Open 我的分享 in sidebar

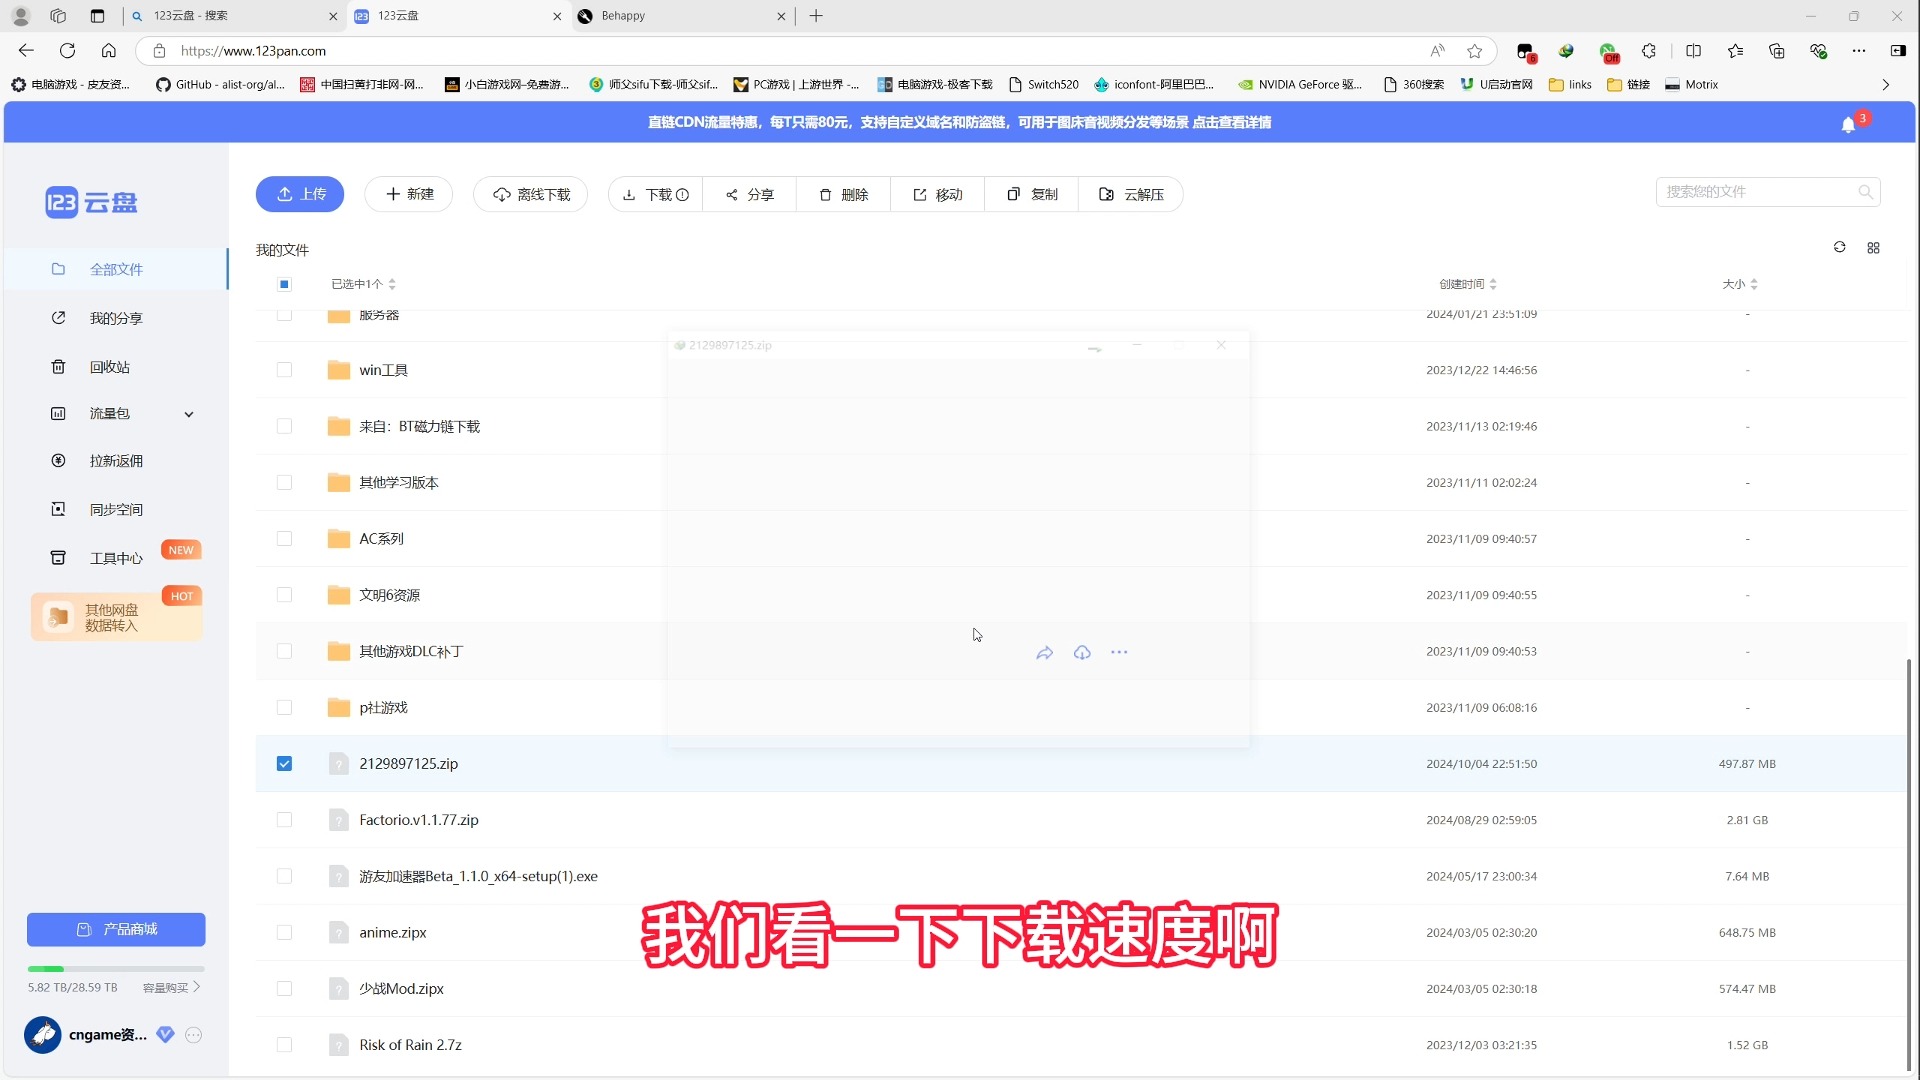point(116,318)
